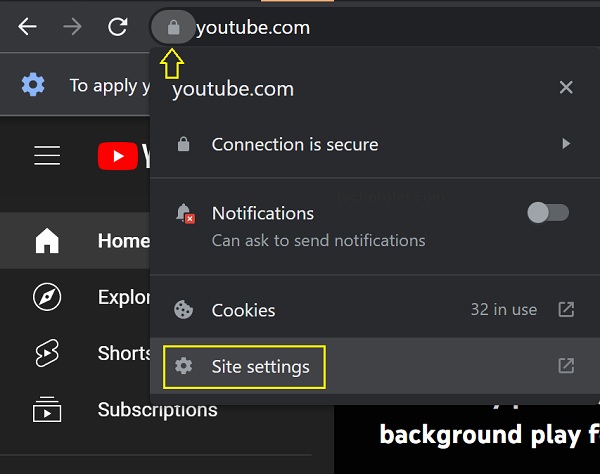Screen dimensions: 600x474
Task: Click youtube.com heading in popup
Action: point(233,90)
